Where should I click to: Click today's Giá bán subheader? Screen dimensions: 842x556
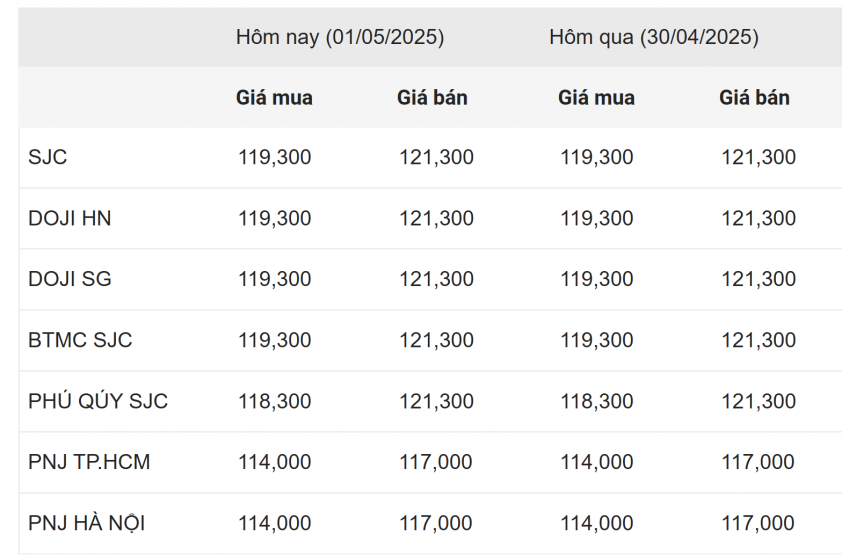pos(432,98)
